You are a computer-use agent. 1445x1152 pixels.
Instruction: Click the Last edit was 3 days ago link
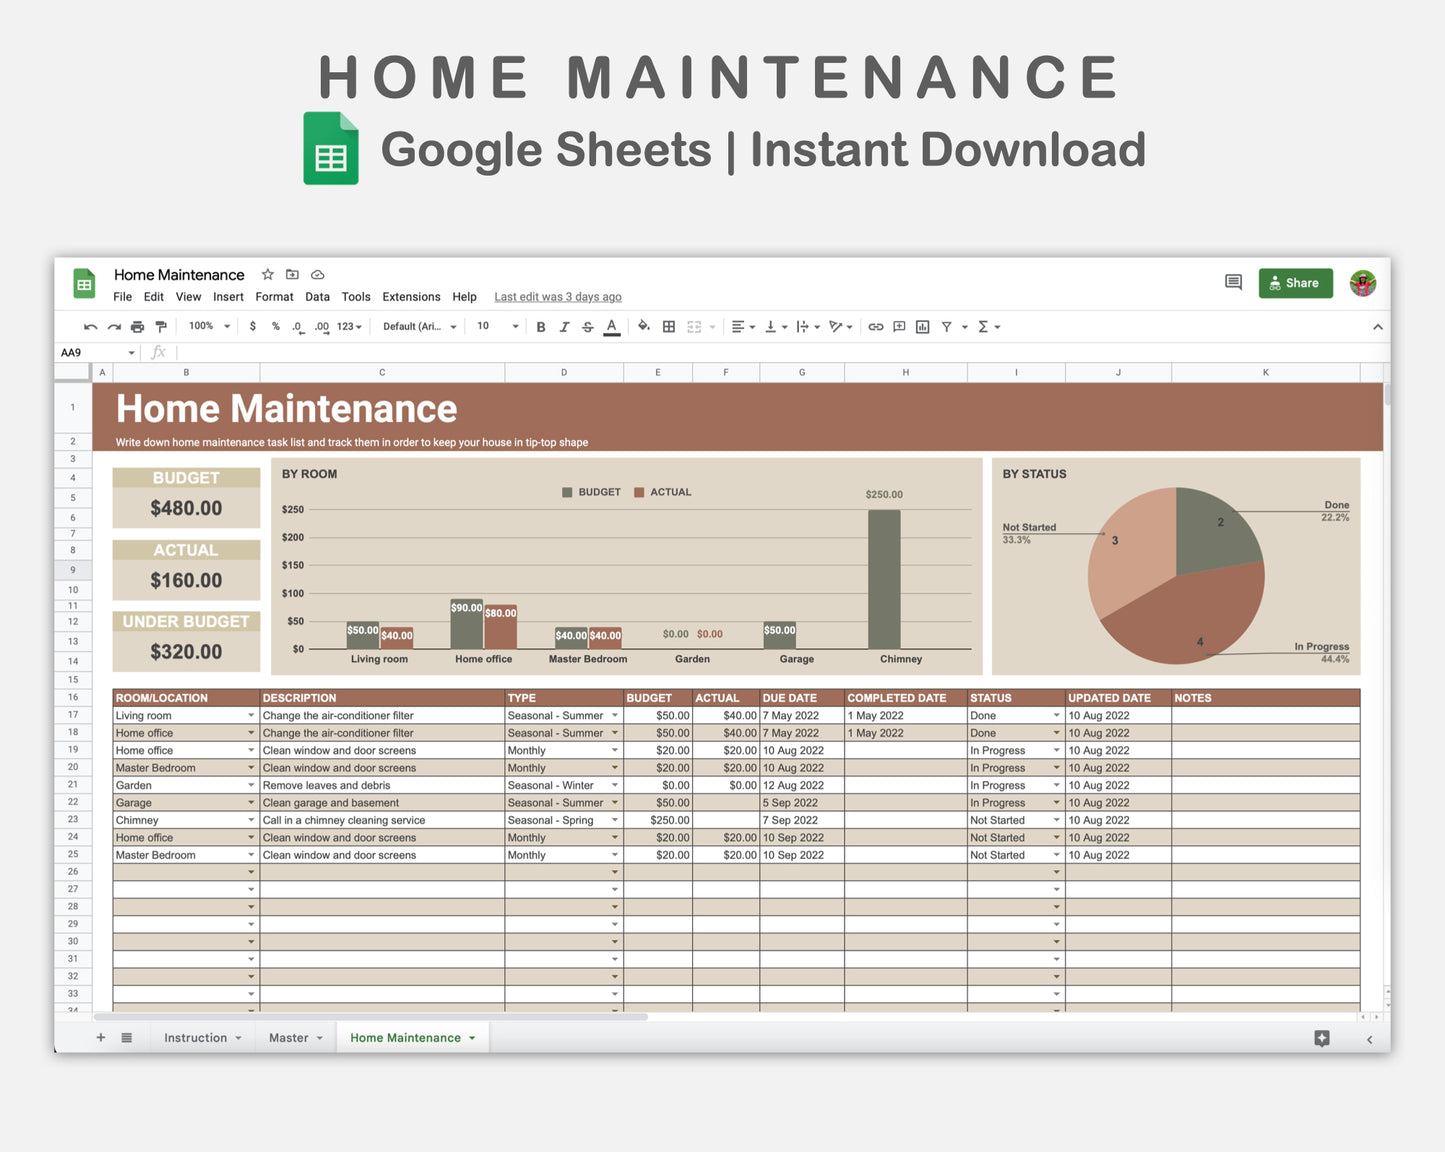click(x=557, y=296)
